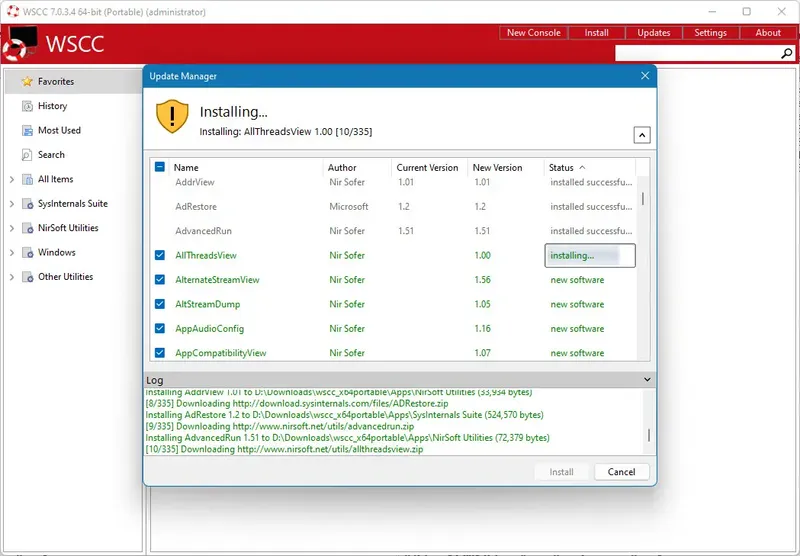Click Microsoft author cell for AdRestore
Image resolution: width=800 pixels, height=556 pixels.
click(x=348, y=207)
